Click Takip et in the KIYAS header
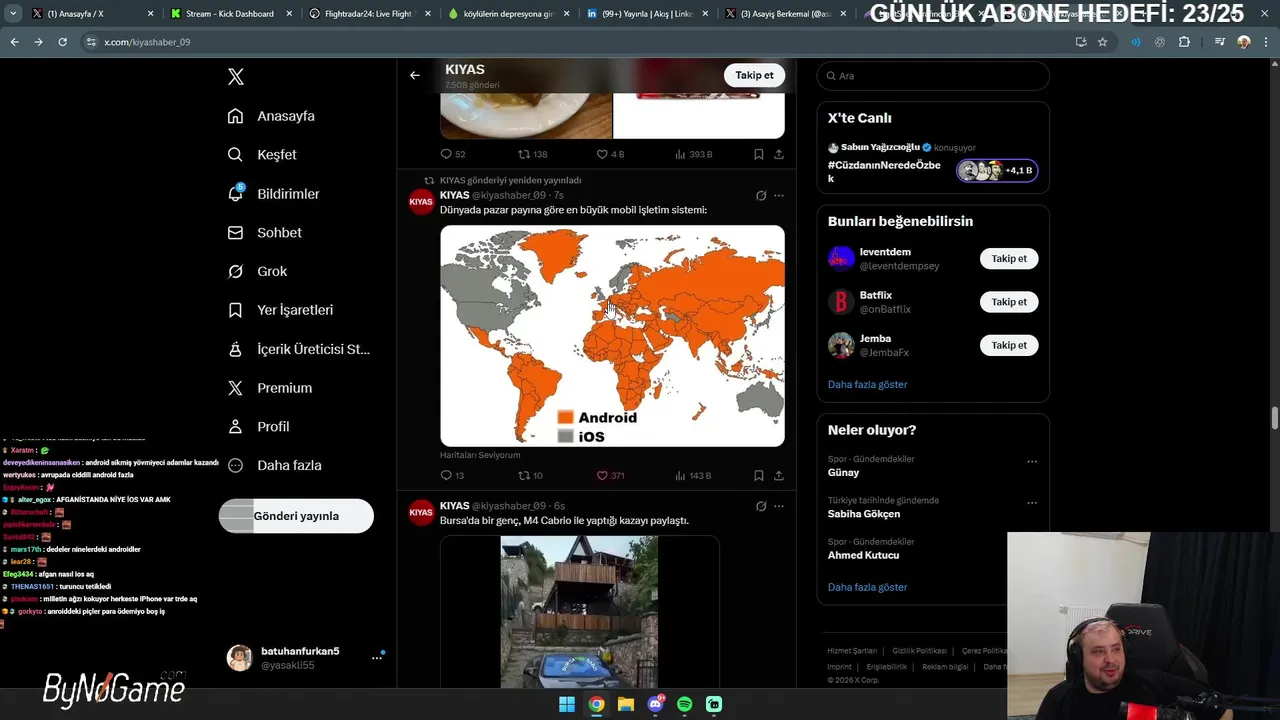 754,75
